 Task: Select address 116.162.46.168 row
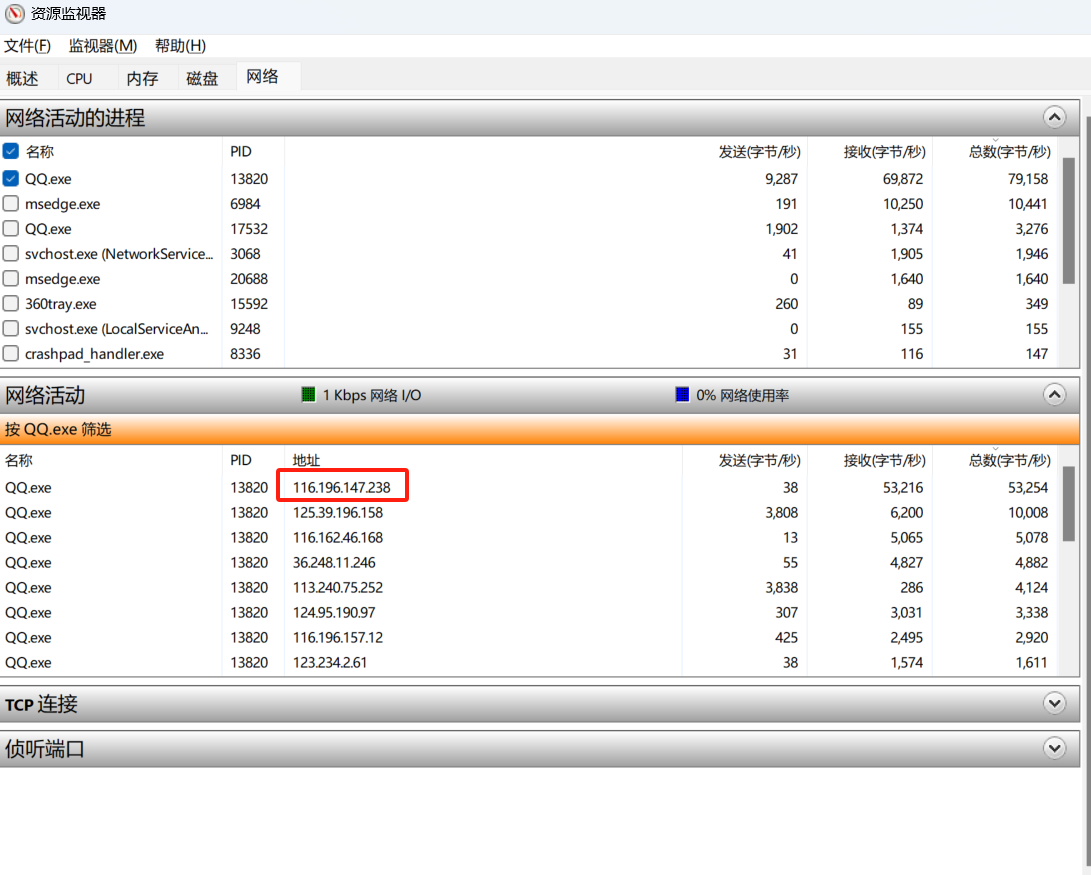pos(529,537)
